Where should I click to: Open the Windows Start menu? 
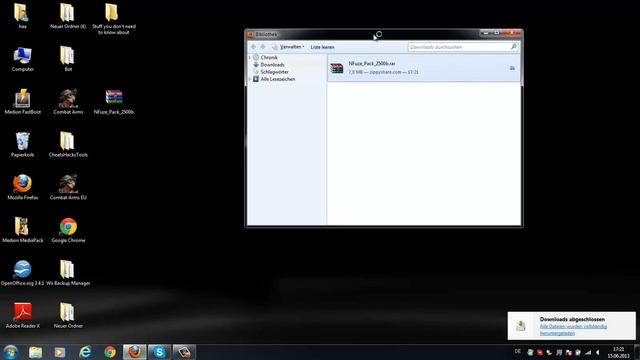[11, 352]
